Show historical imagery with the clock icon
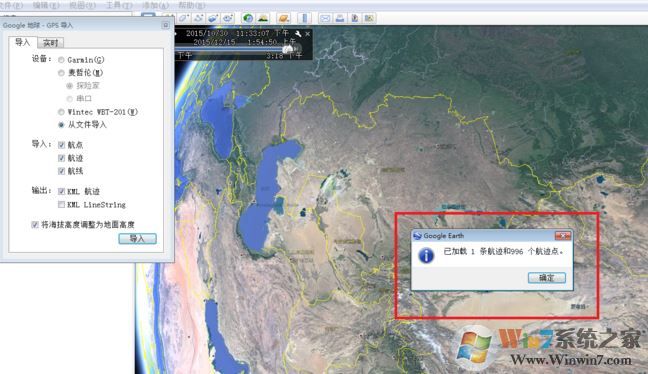 (248, 18)
